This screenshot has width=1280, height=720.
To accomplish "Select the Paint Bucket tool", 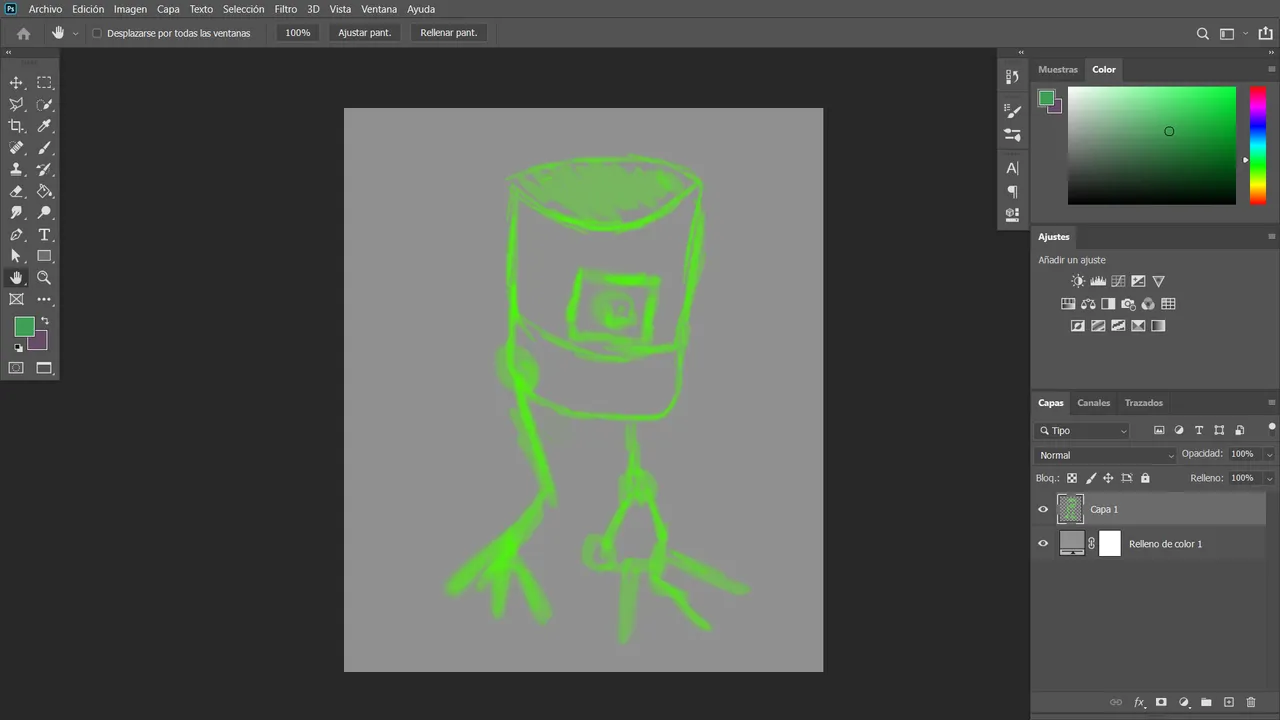I will (44, 191).
